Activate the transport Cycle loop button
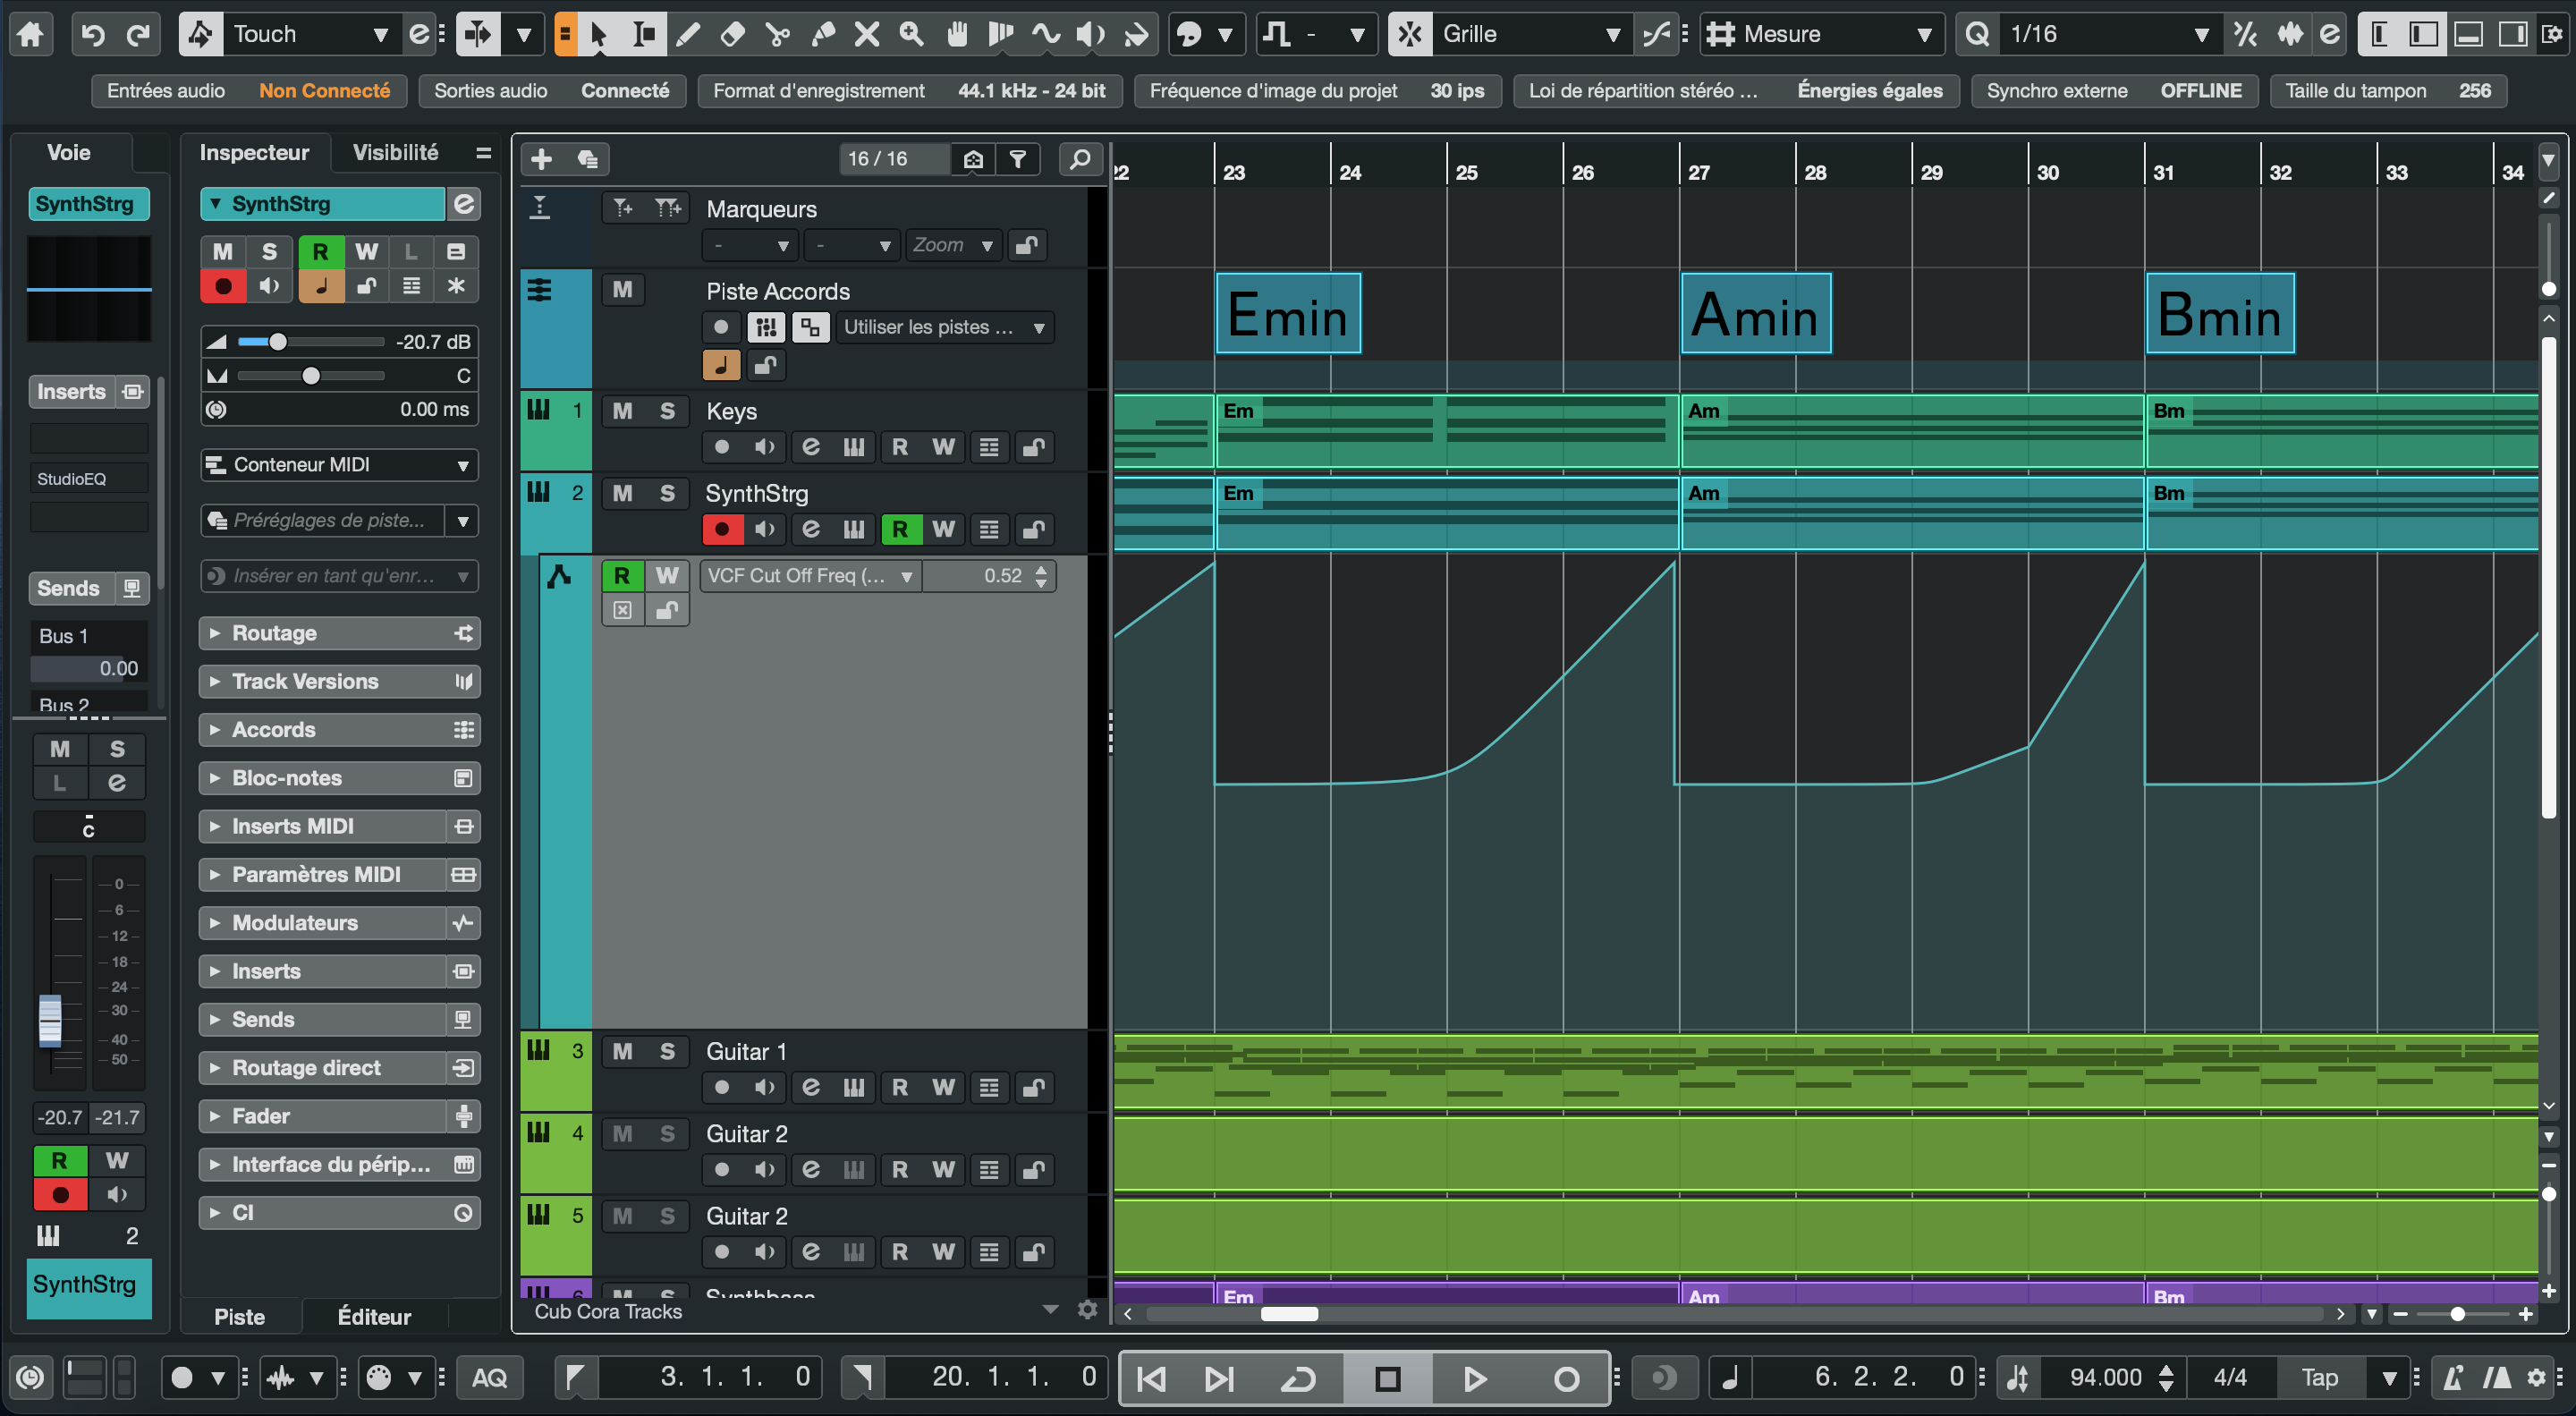 [1297, 1378]
